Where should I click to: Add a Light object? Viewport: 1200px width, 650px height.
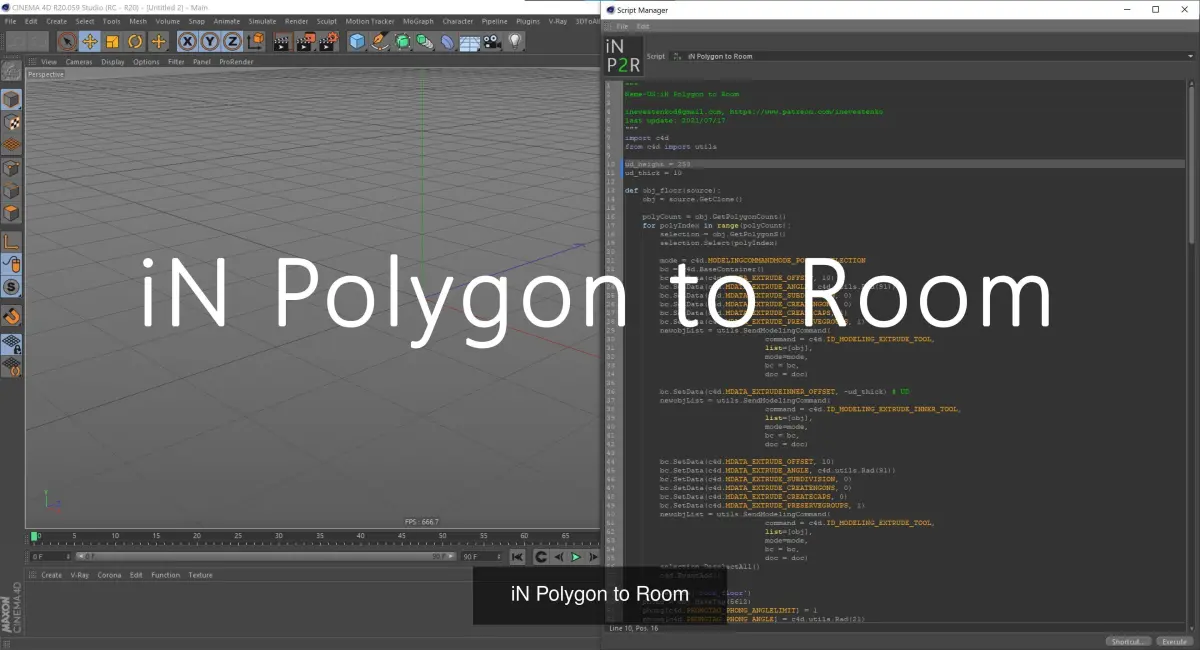[x=515, y=41]
